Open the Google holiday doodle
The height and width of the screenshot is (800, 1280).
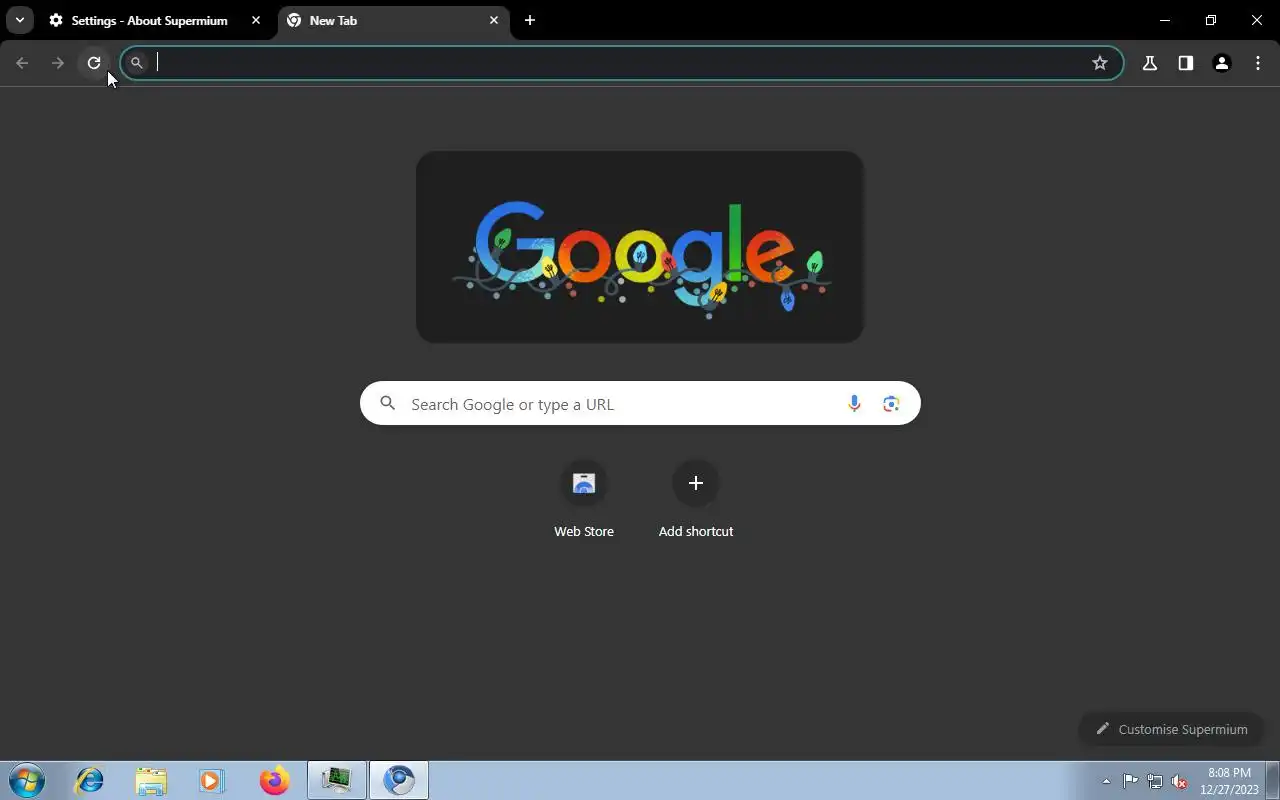click(640, 247)
